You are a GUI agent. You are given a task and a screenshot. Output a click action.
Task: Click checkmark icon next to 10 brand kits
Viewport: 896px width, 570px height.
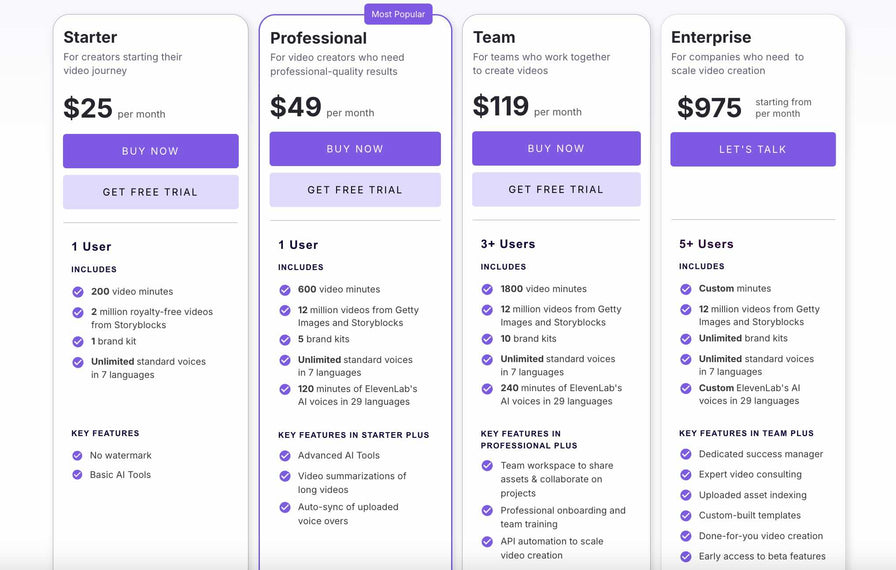pyautogui.click(x=487, y=339)
